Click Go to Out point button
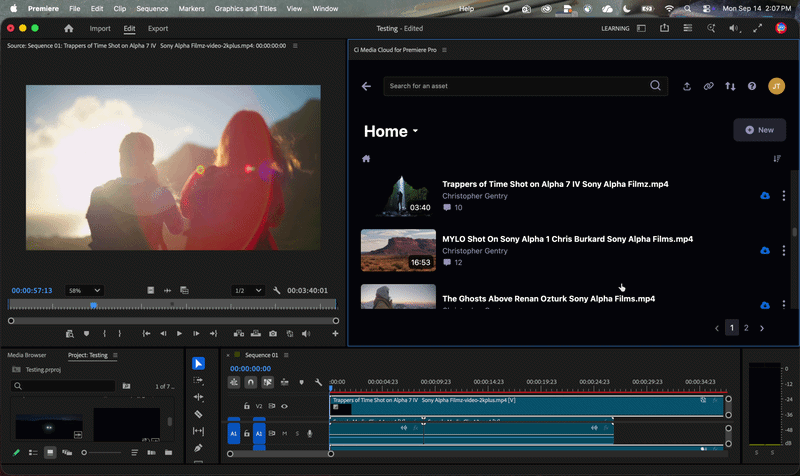 click(213, 334)
